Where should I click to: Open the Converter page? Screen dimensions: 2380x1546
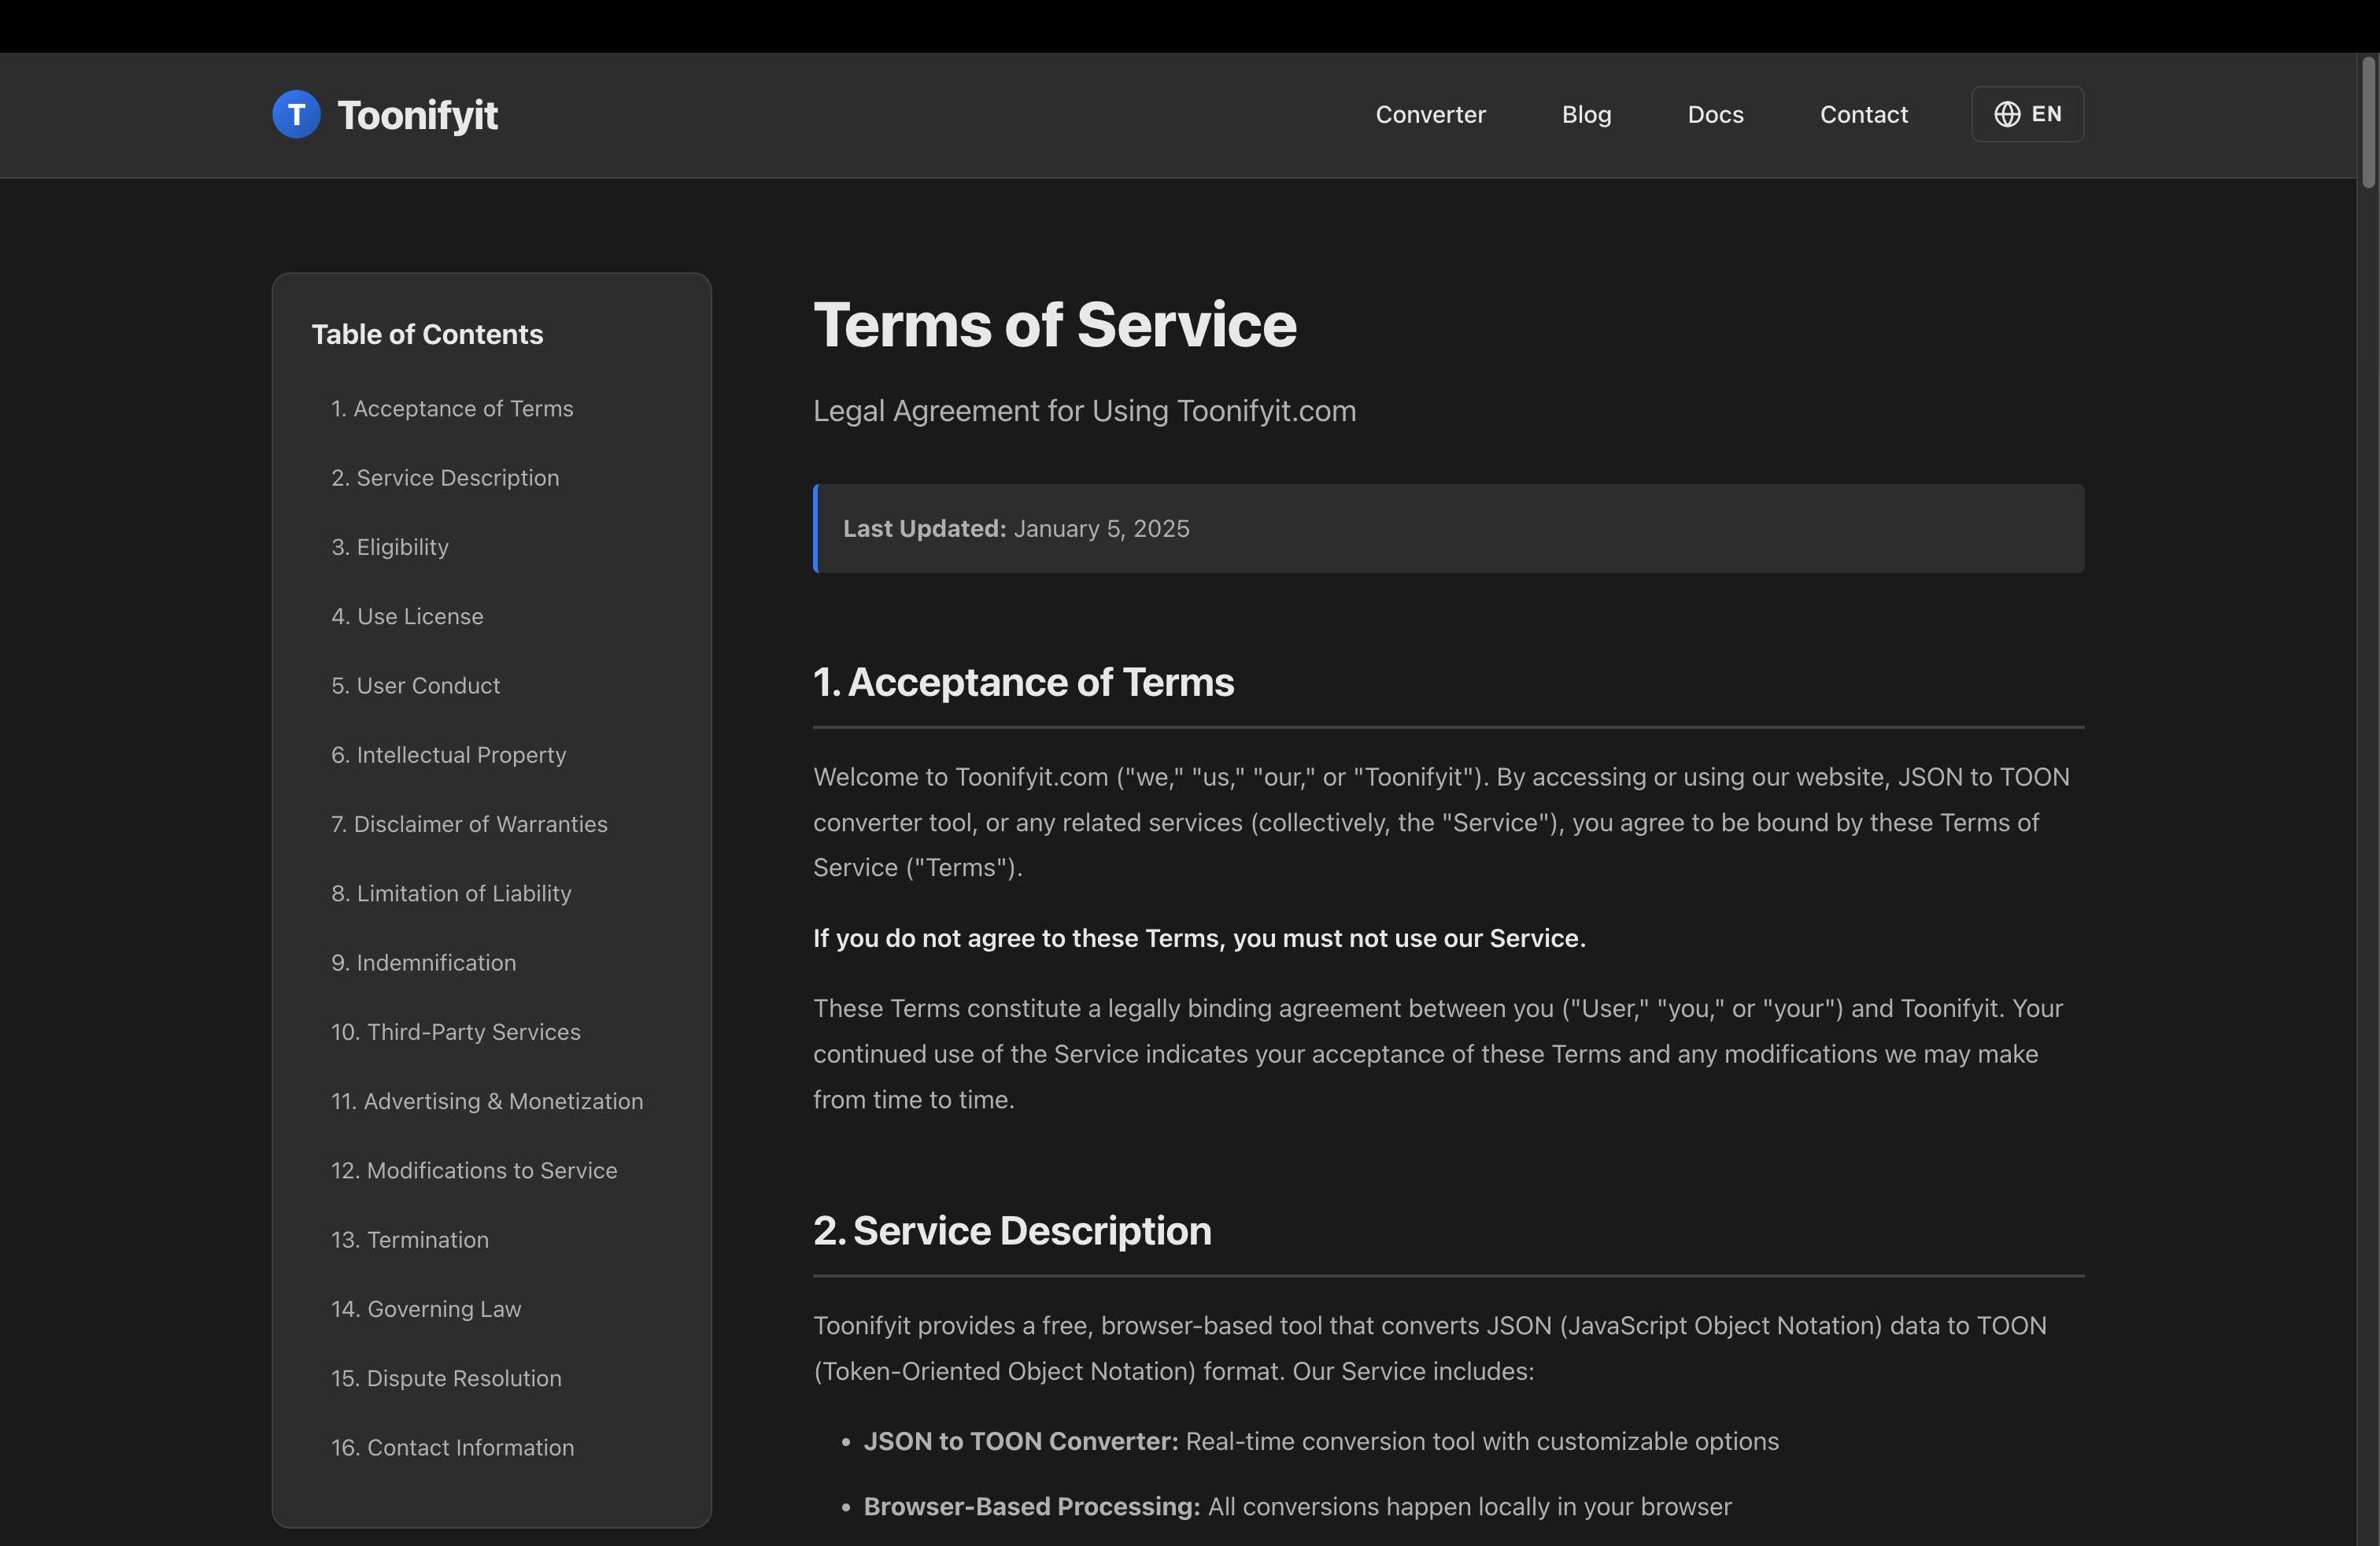[1430, 114]
